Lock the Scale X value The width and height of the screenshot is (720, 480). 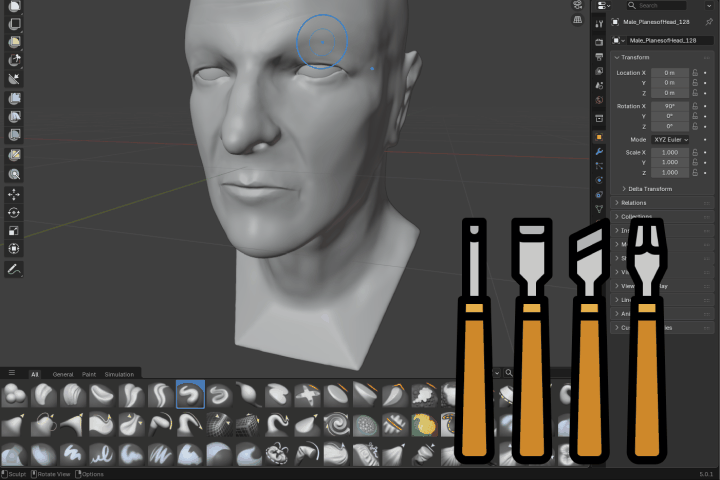[695, 152]
